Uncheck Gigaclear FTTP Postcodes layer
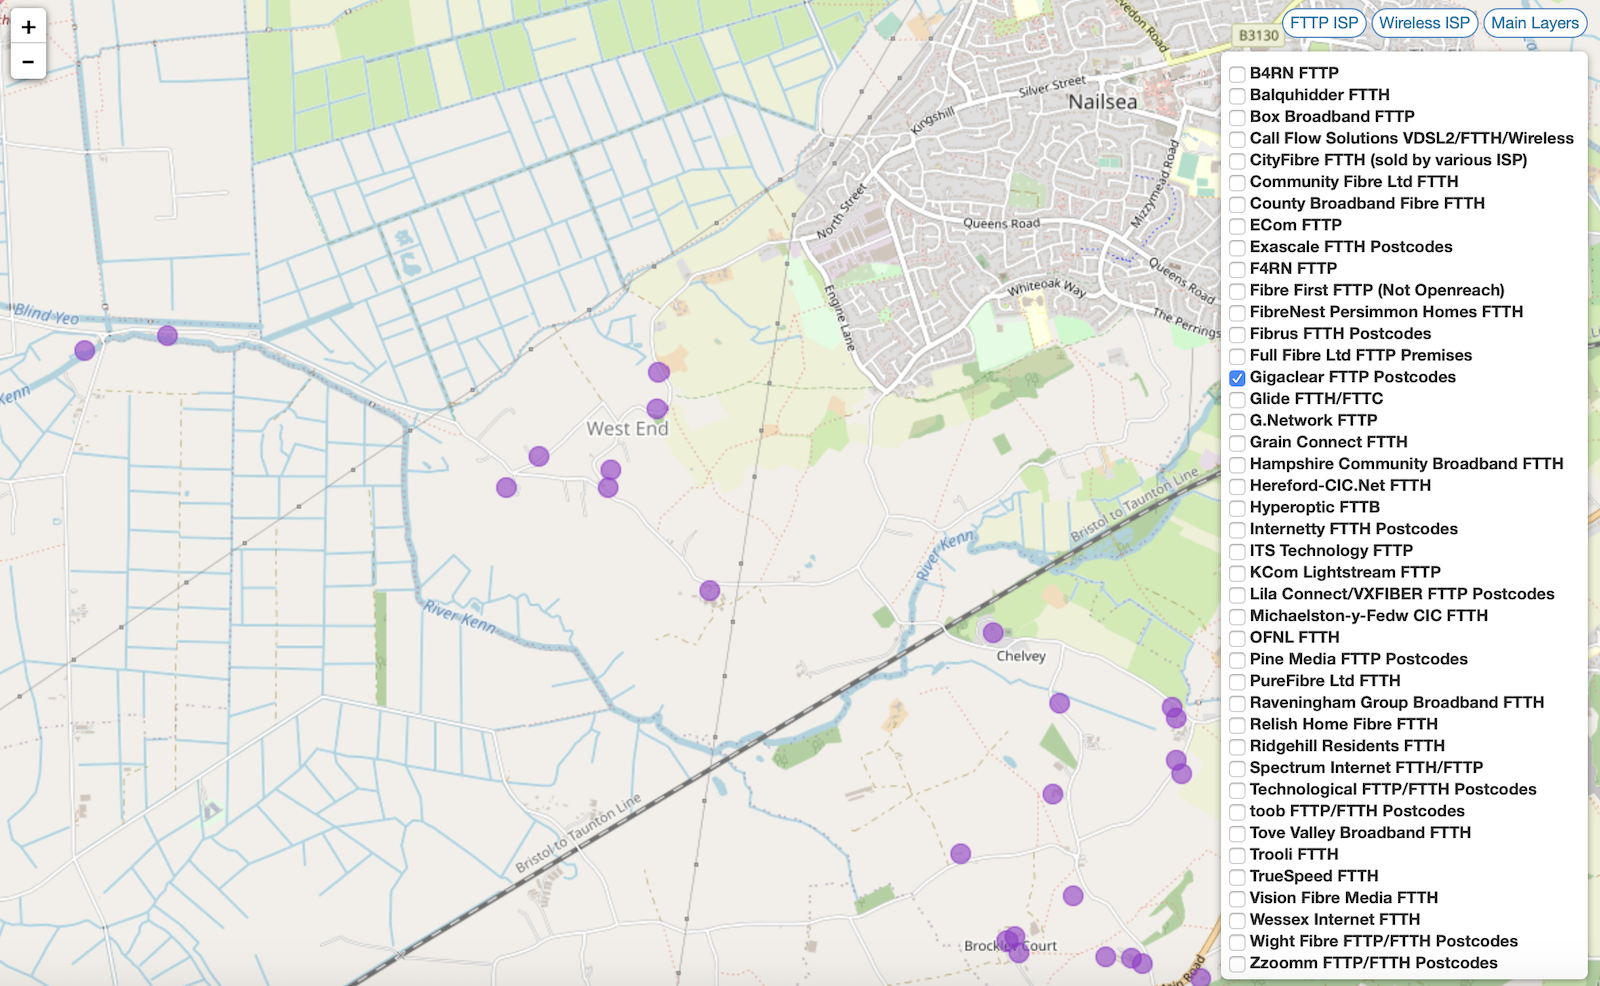 click(1237, 378)
